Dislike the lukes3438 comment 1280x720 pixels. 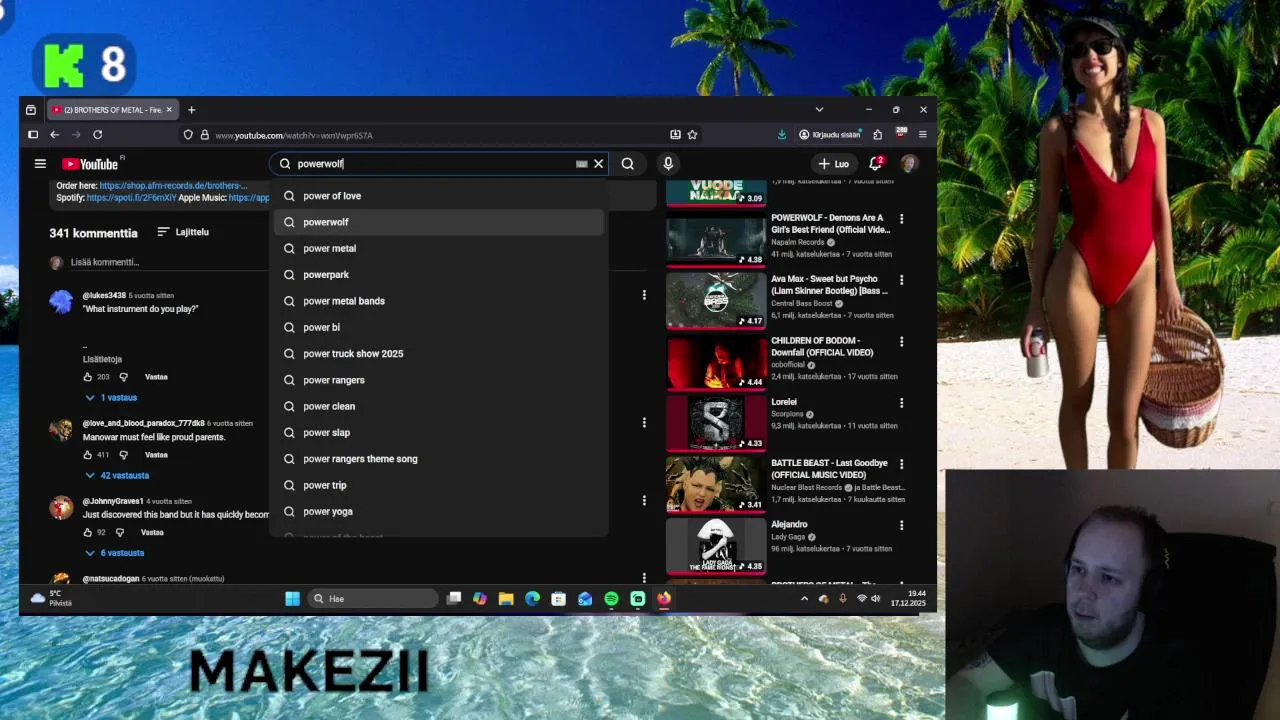pos(124,377)
